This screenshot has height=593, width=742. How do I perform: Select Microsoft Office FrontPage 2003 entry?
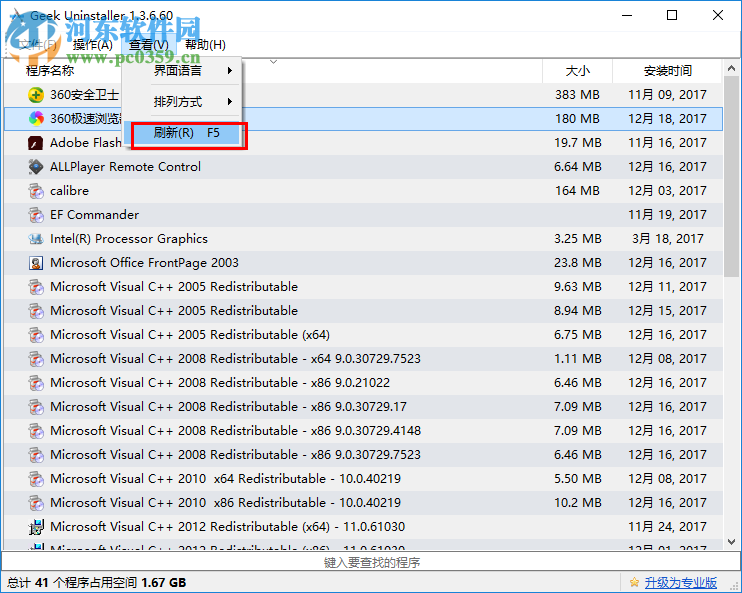(144, 263)
